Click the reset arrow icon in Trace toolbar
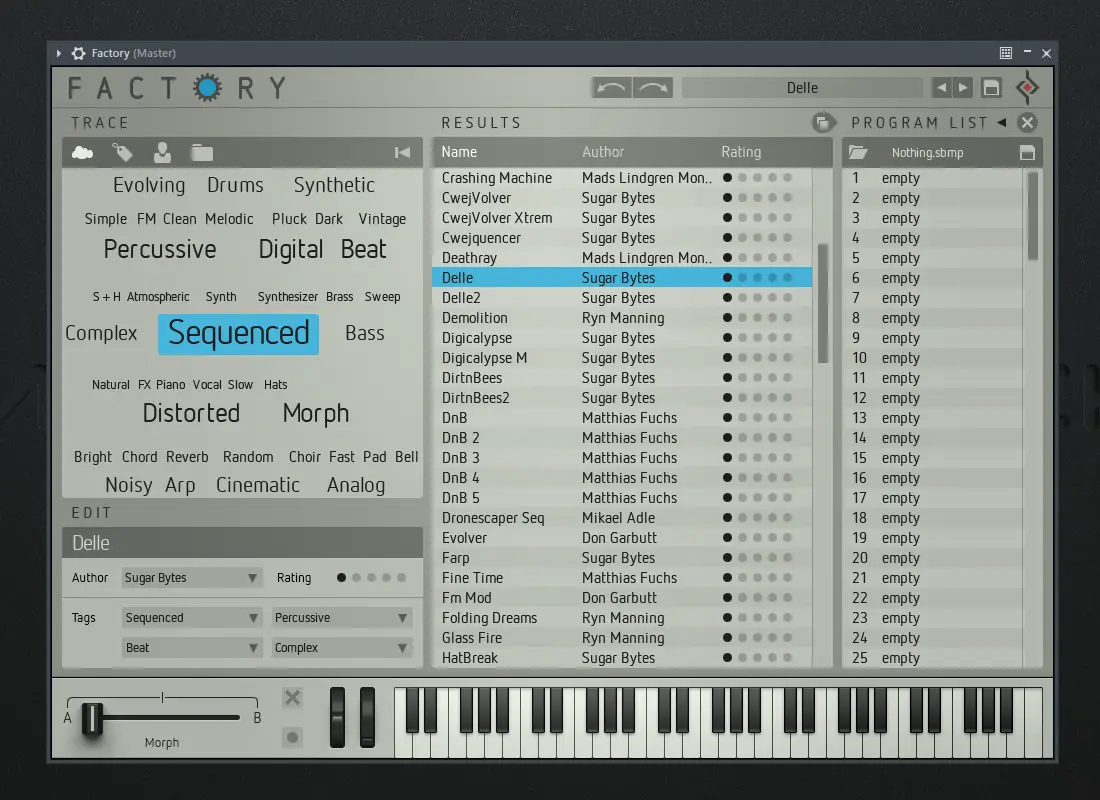Viewport: 1100px width, 800px height. coord(402,152)
